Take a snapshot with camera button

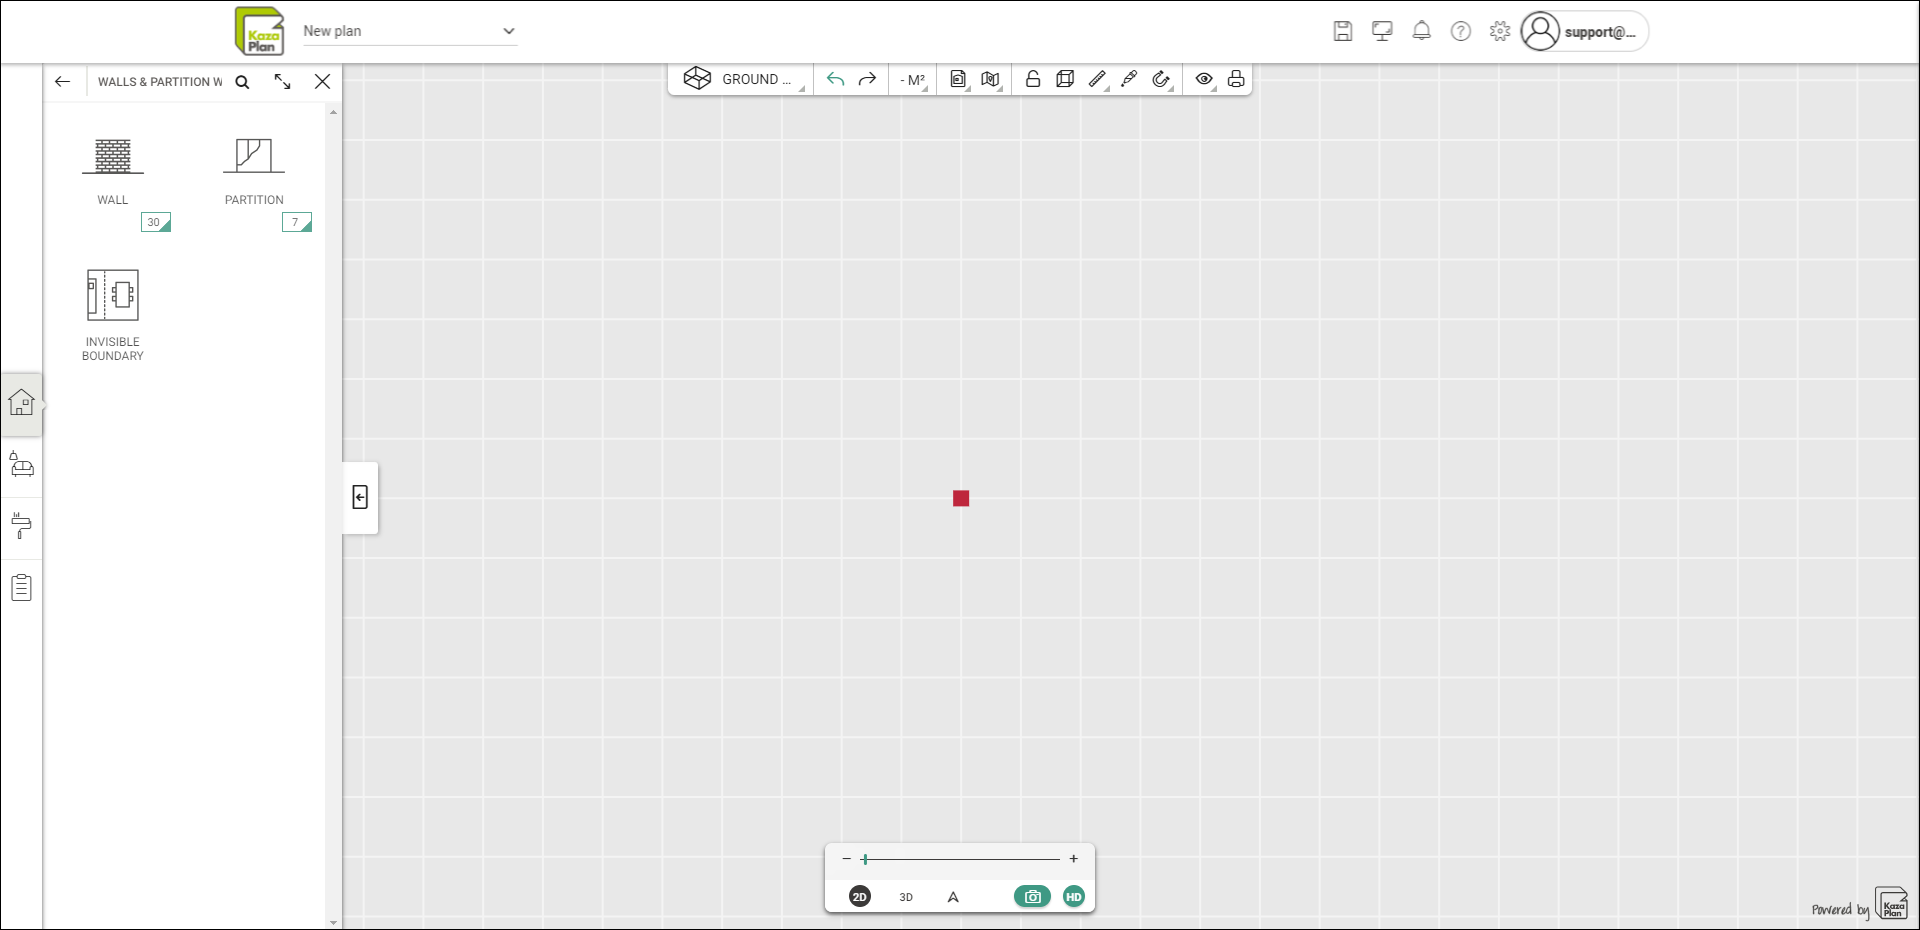(1032, 897)
